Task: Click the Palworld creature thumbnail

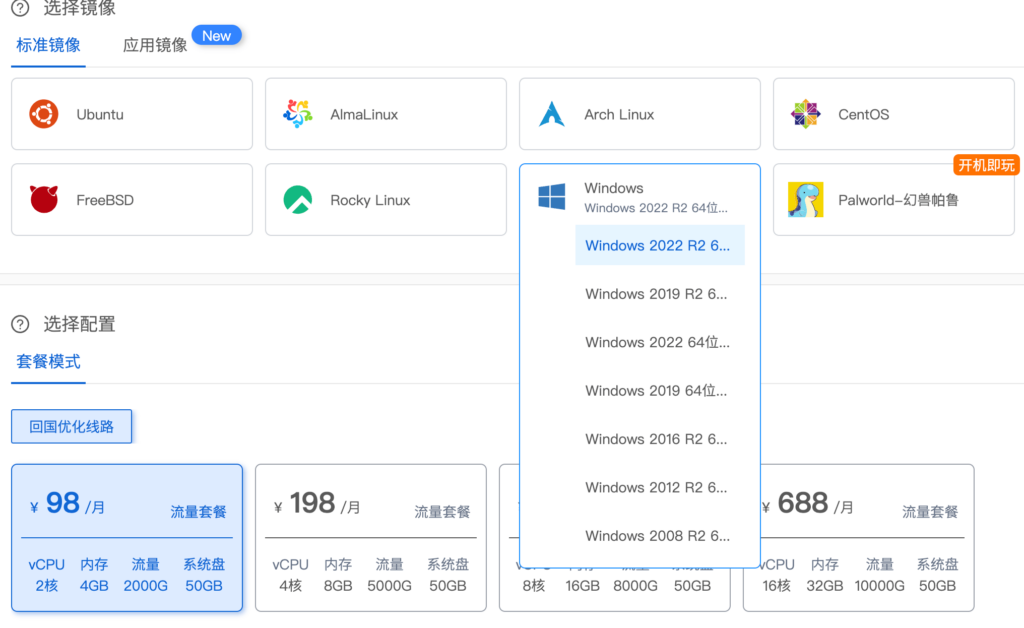Action: 806,199
